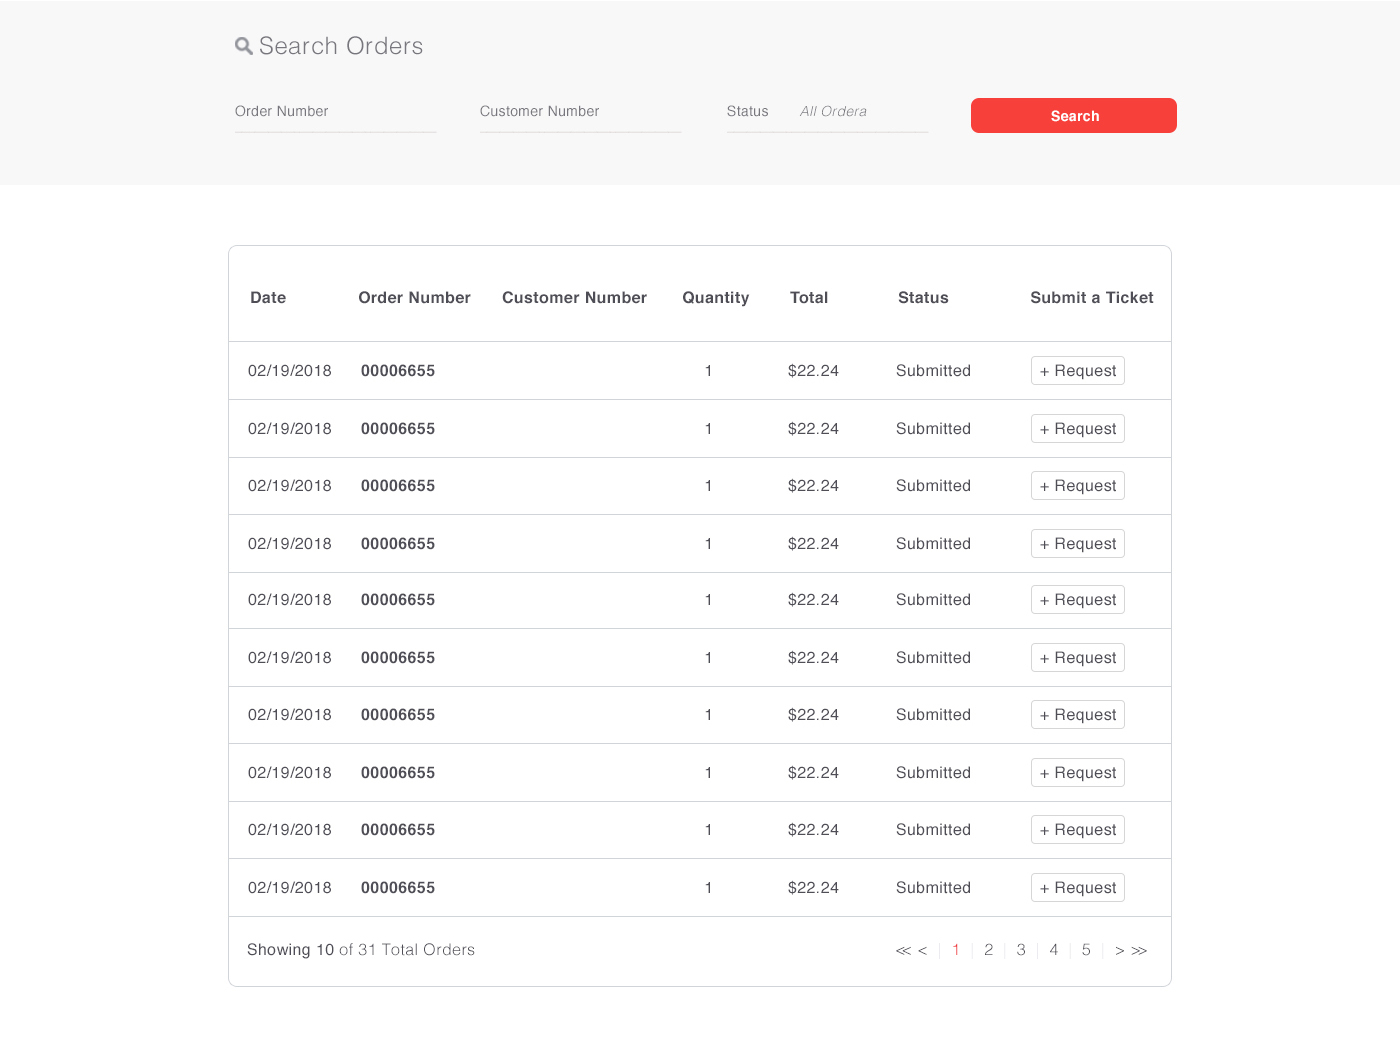
Task: Focus the Order Number search field
Action: [335, 112]
